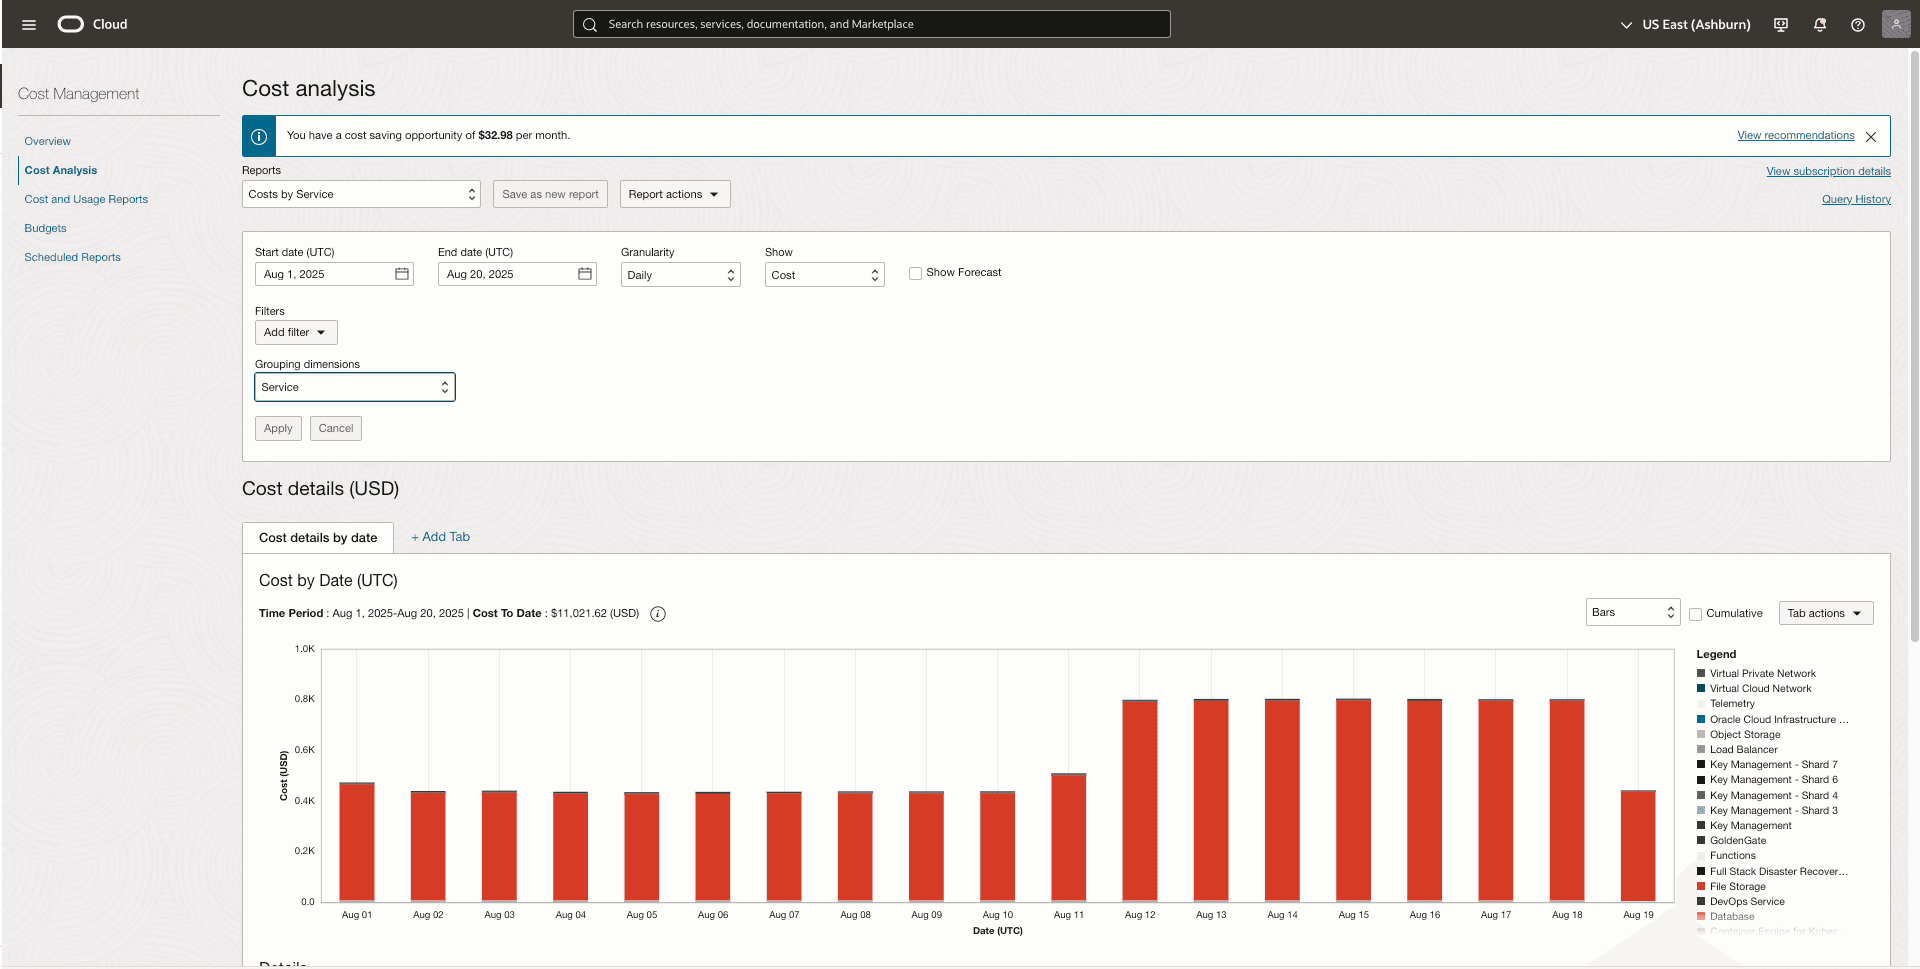
Task: Open the End date calendar picker
Action: pyautogui.click(x=584, y=273)
